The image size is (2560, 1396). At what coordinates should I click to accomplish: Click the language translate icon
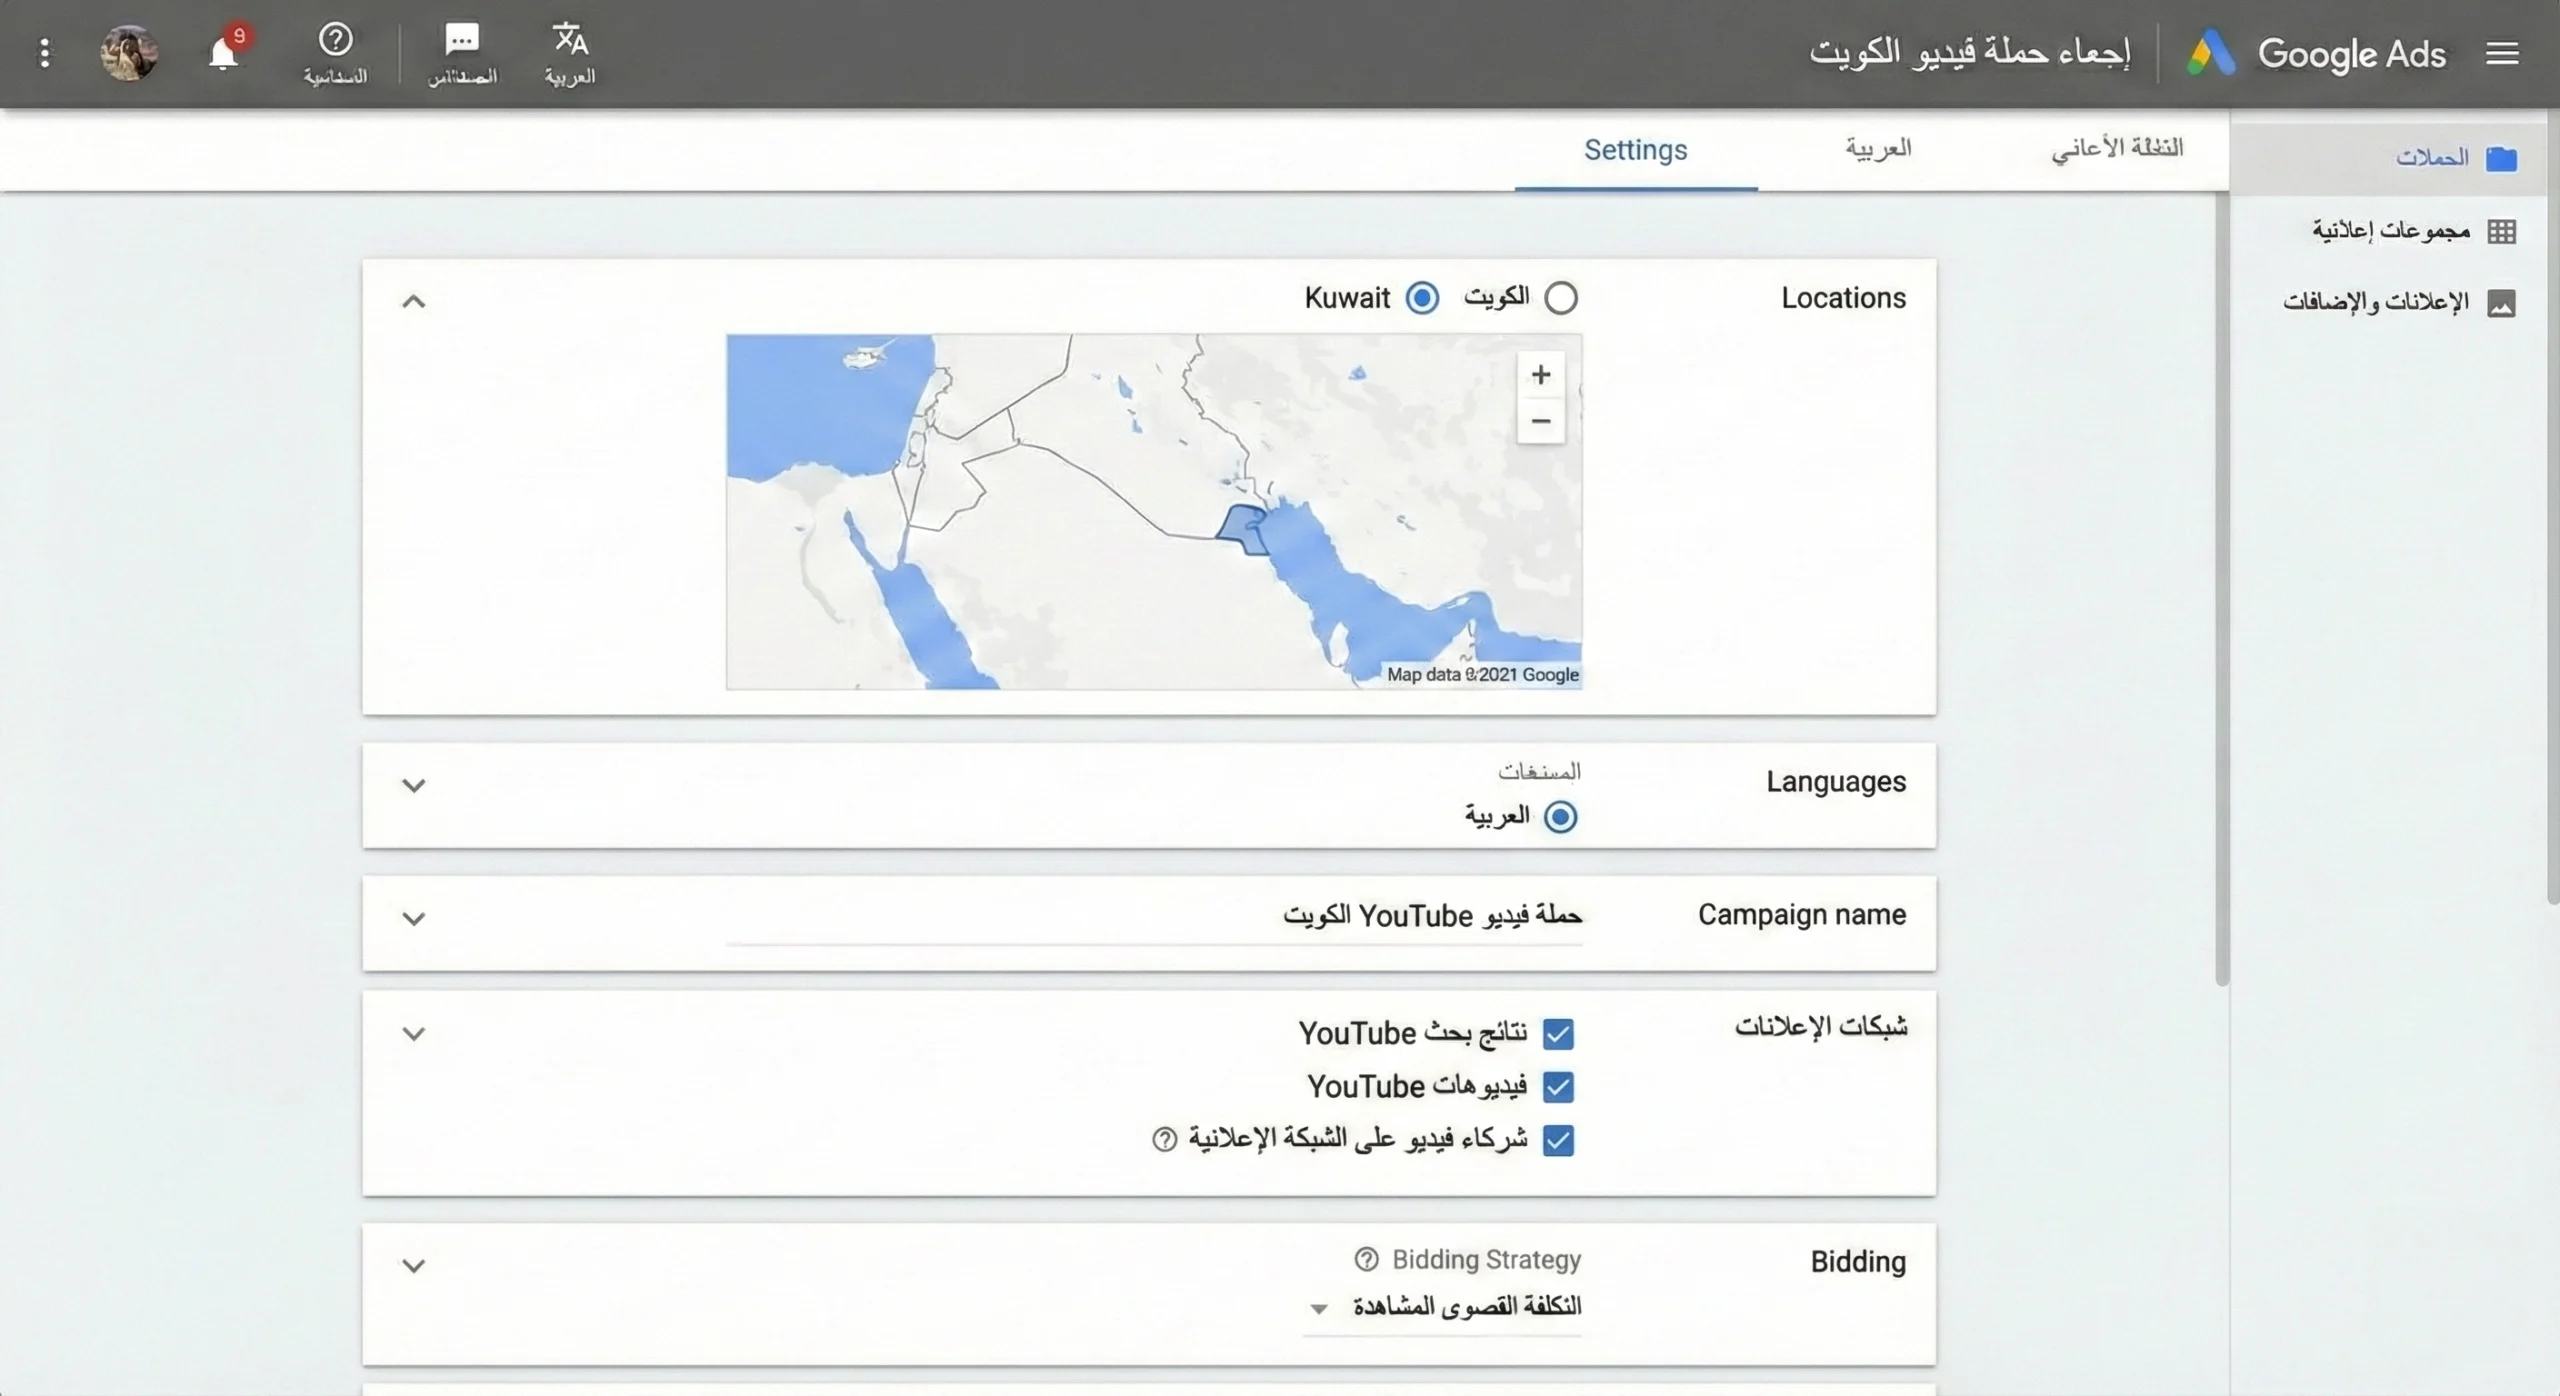click(570, 40)
